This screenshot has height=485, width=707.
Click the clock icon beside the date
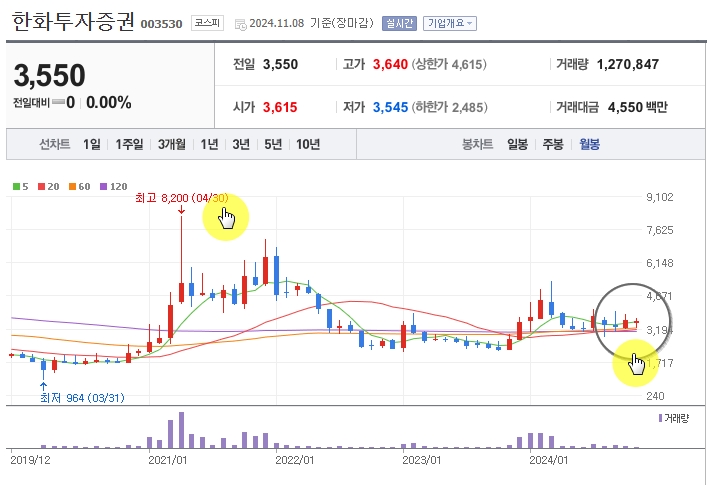(x=241, y=24)
